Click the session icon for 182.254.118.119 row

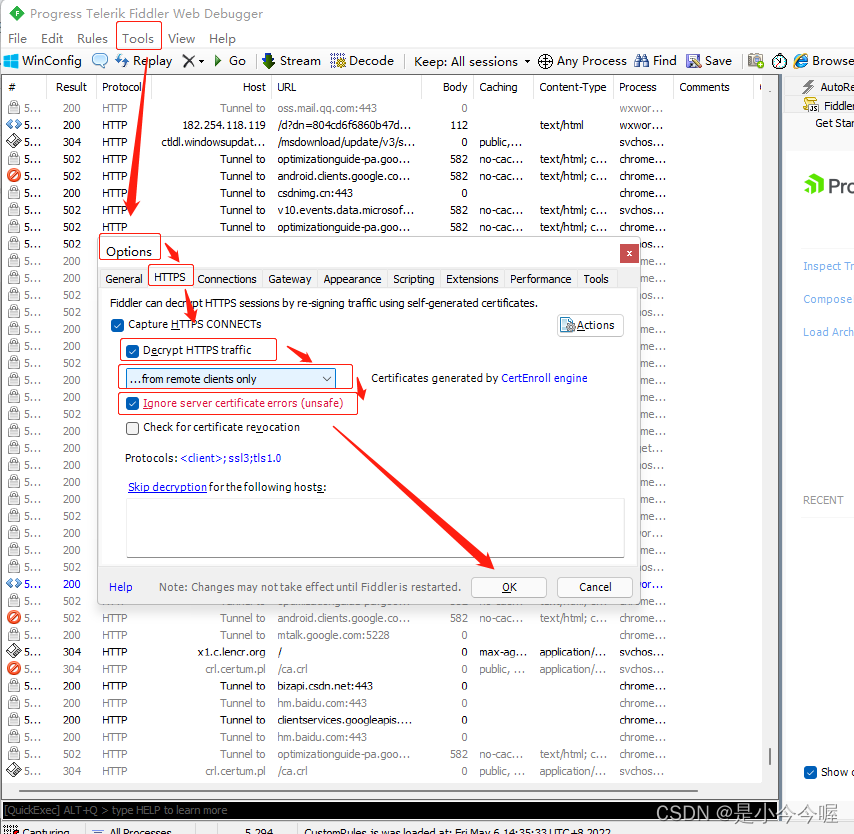[14, 125]
